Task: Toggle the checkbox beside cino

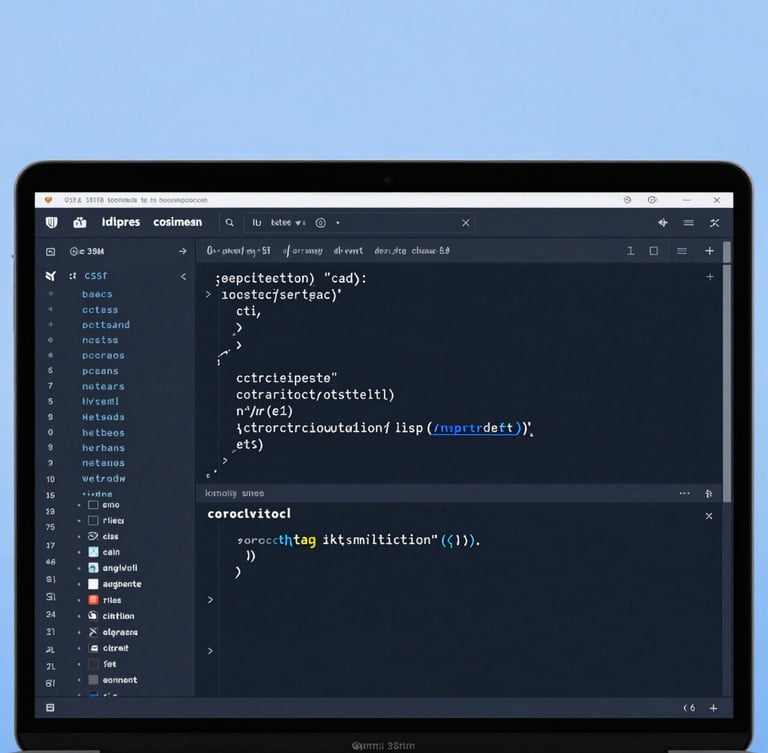Action: pyautogui.click(x=93, y=505)
